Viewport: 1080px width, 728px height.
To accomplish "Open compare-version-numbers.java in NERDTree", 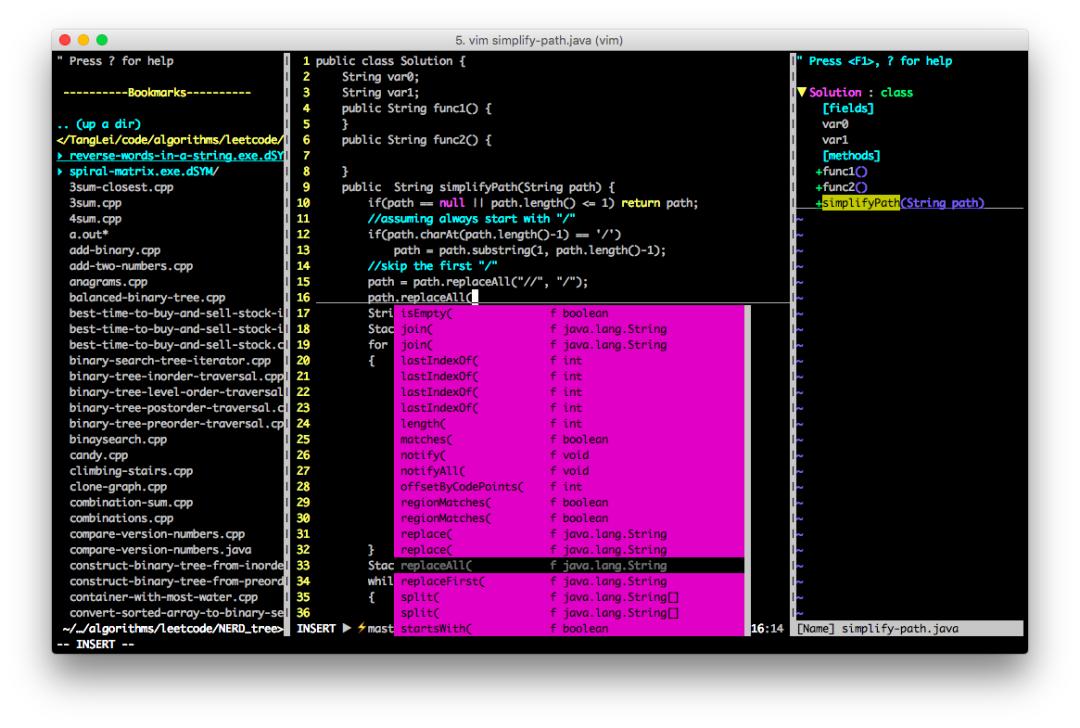I will 160,550.
